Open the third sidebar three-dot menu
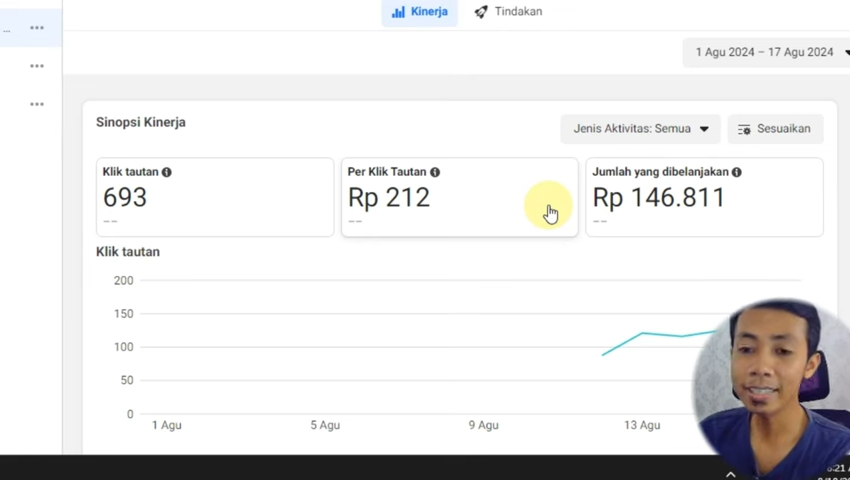850x480 pixels. pos(37,104)
